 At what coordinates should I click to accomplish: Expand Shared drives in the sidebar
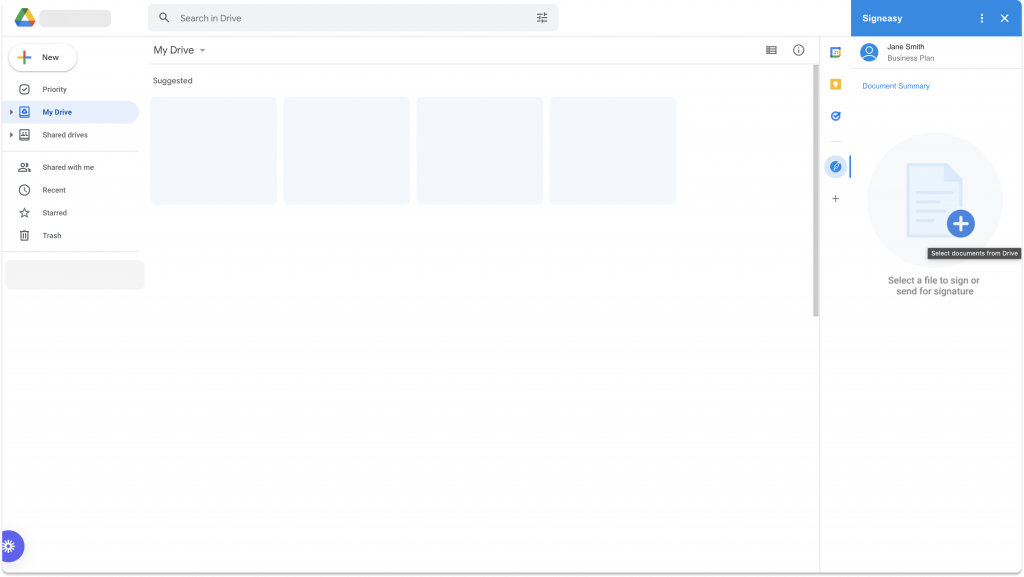[x=9, y=134]
